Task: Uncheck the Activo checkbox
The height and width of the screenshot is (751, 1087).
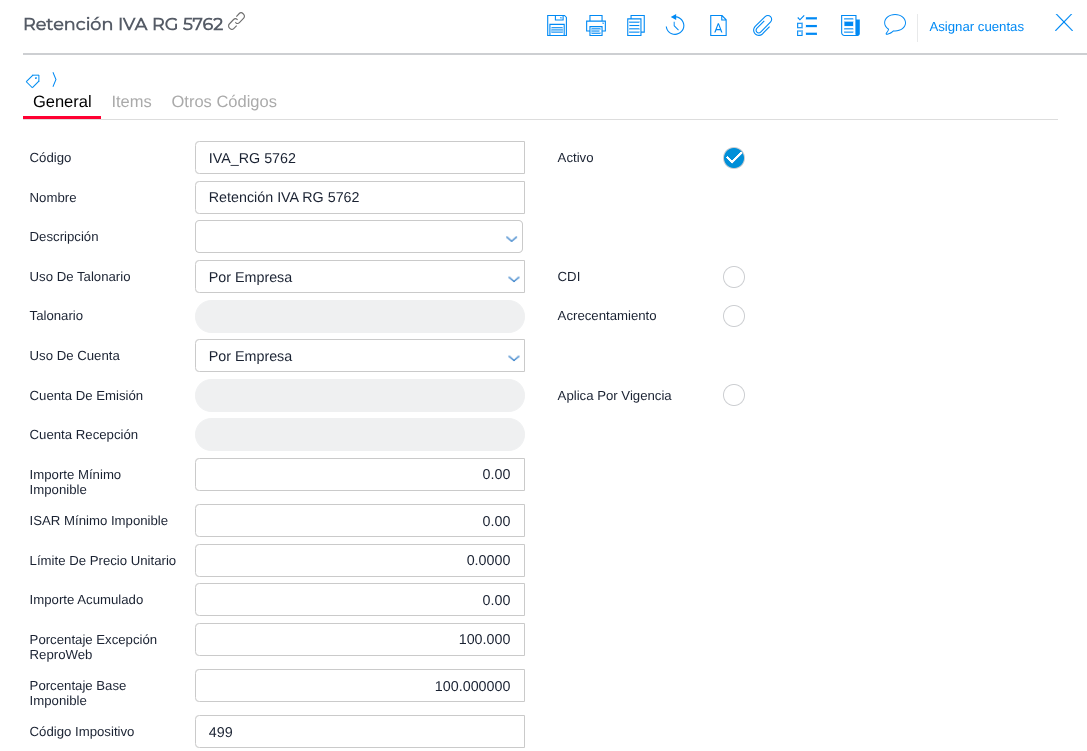Action: 734,158
